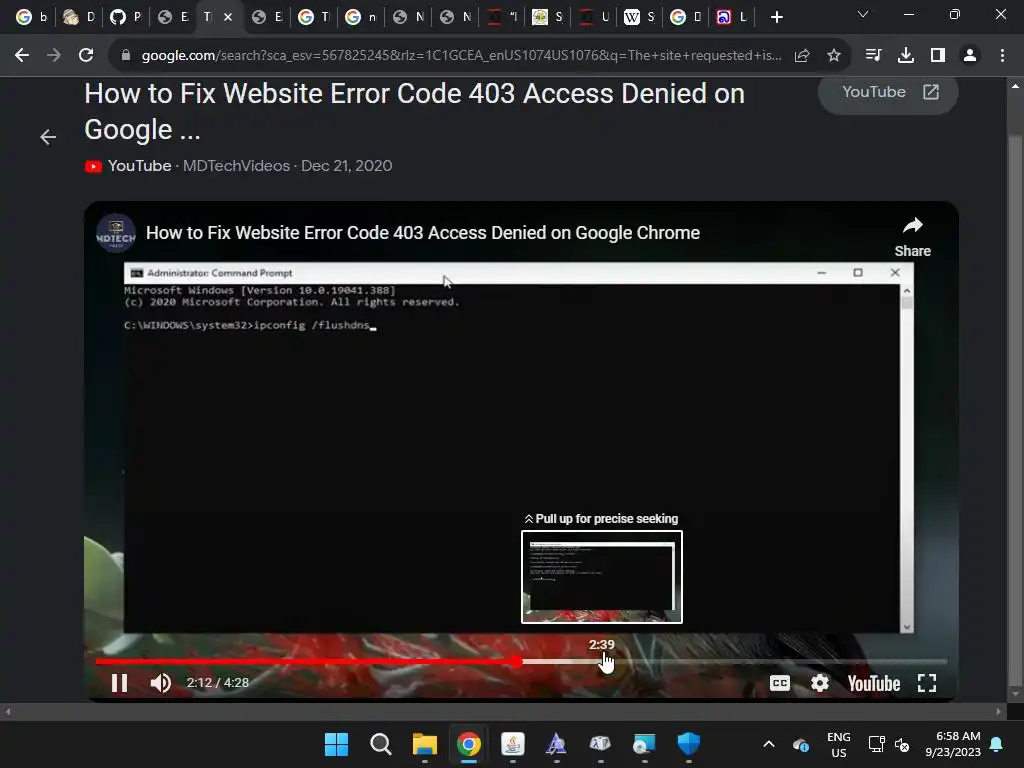The height and width of the screenshot is (768, 1024).
Task: Share the video with the Share arrow
Action: point(912,237)
